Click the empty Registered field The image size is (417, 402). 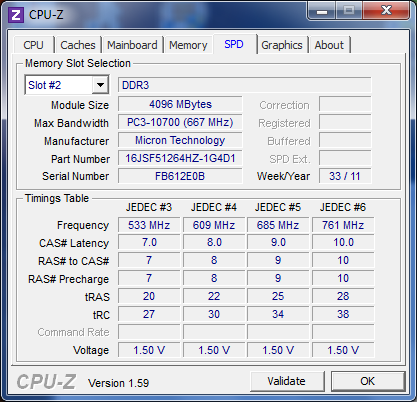(x=345, y=122)
